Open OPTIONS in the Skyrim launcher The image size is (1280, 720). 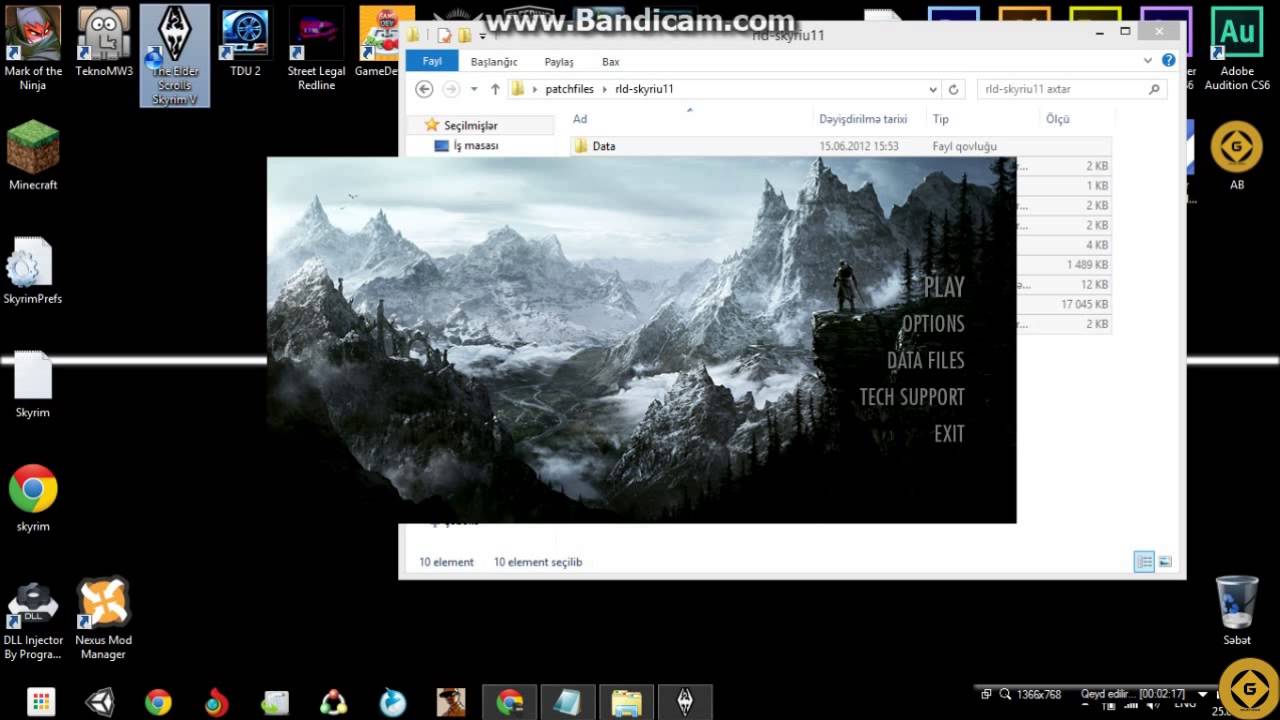932,324
